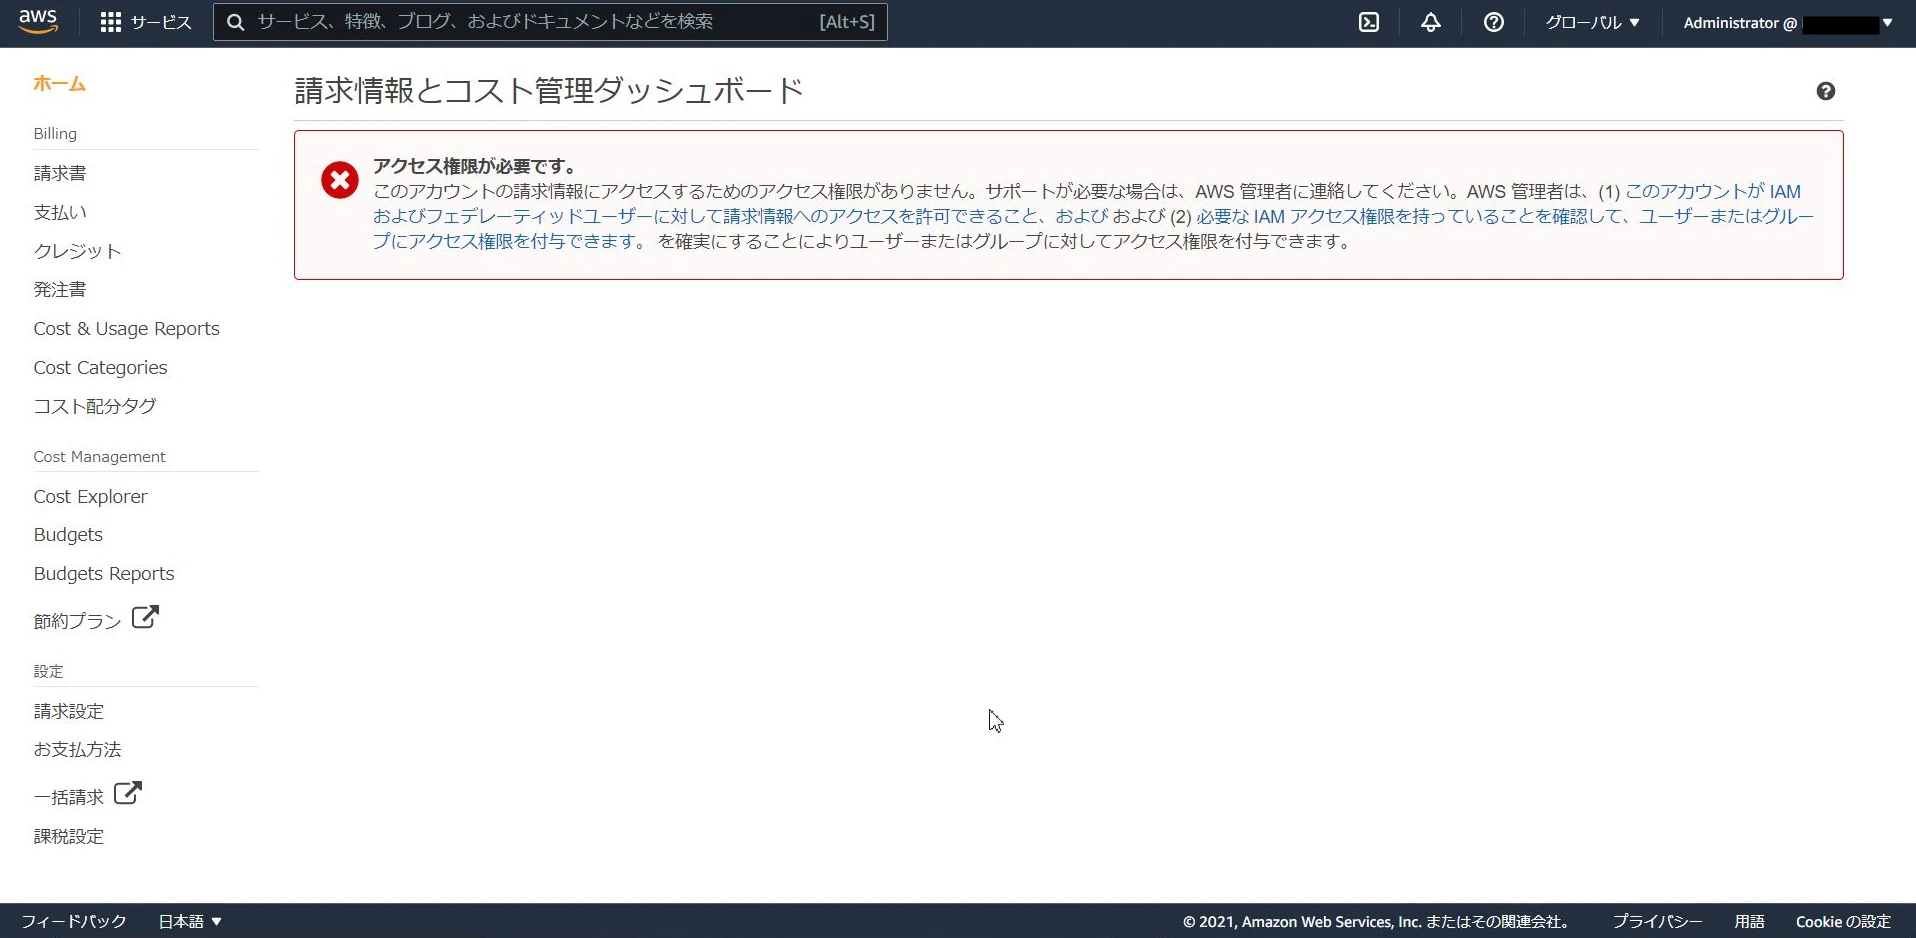Open お支払方法 page
Screen dimensions: 1916x938
(x=77, y=750)
